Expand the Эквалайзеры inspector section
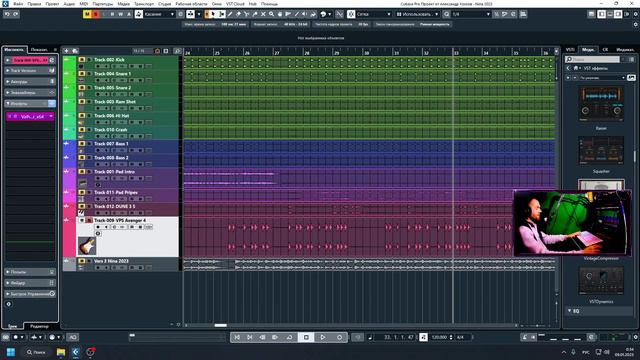 click(30, 93)
